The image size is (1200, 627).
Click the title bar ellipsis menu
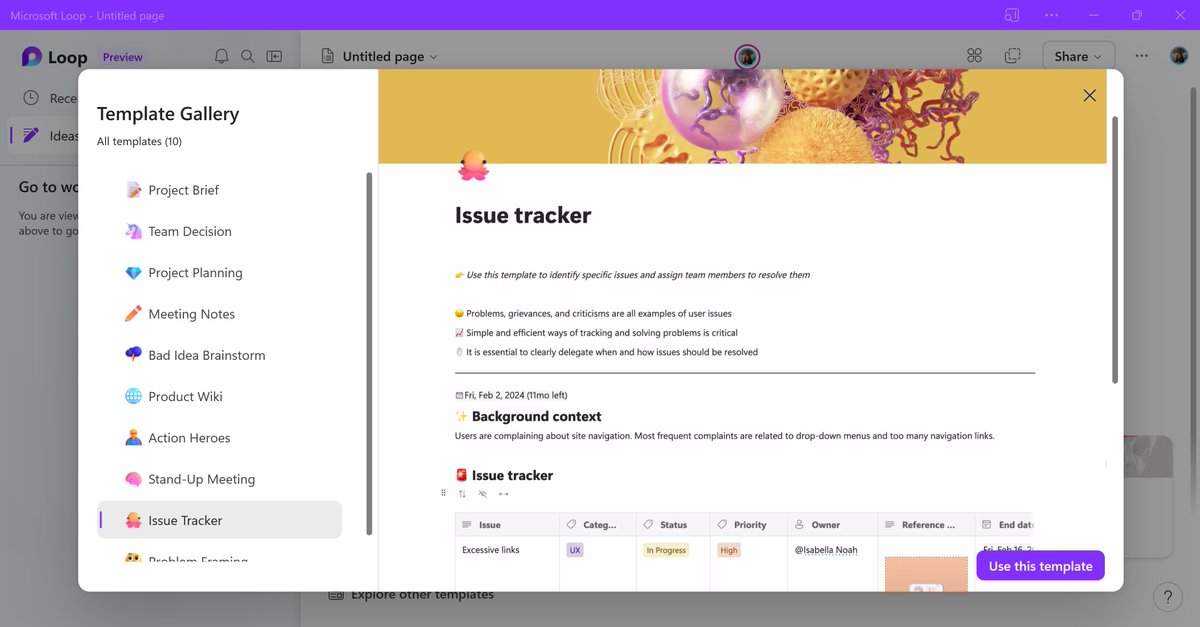point(1051,15)
